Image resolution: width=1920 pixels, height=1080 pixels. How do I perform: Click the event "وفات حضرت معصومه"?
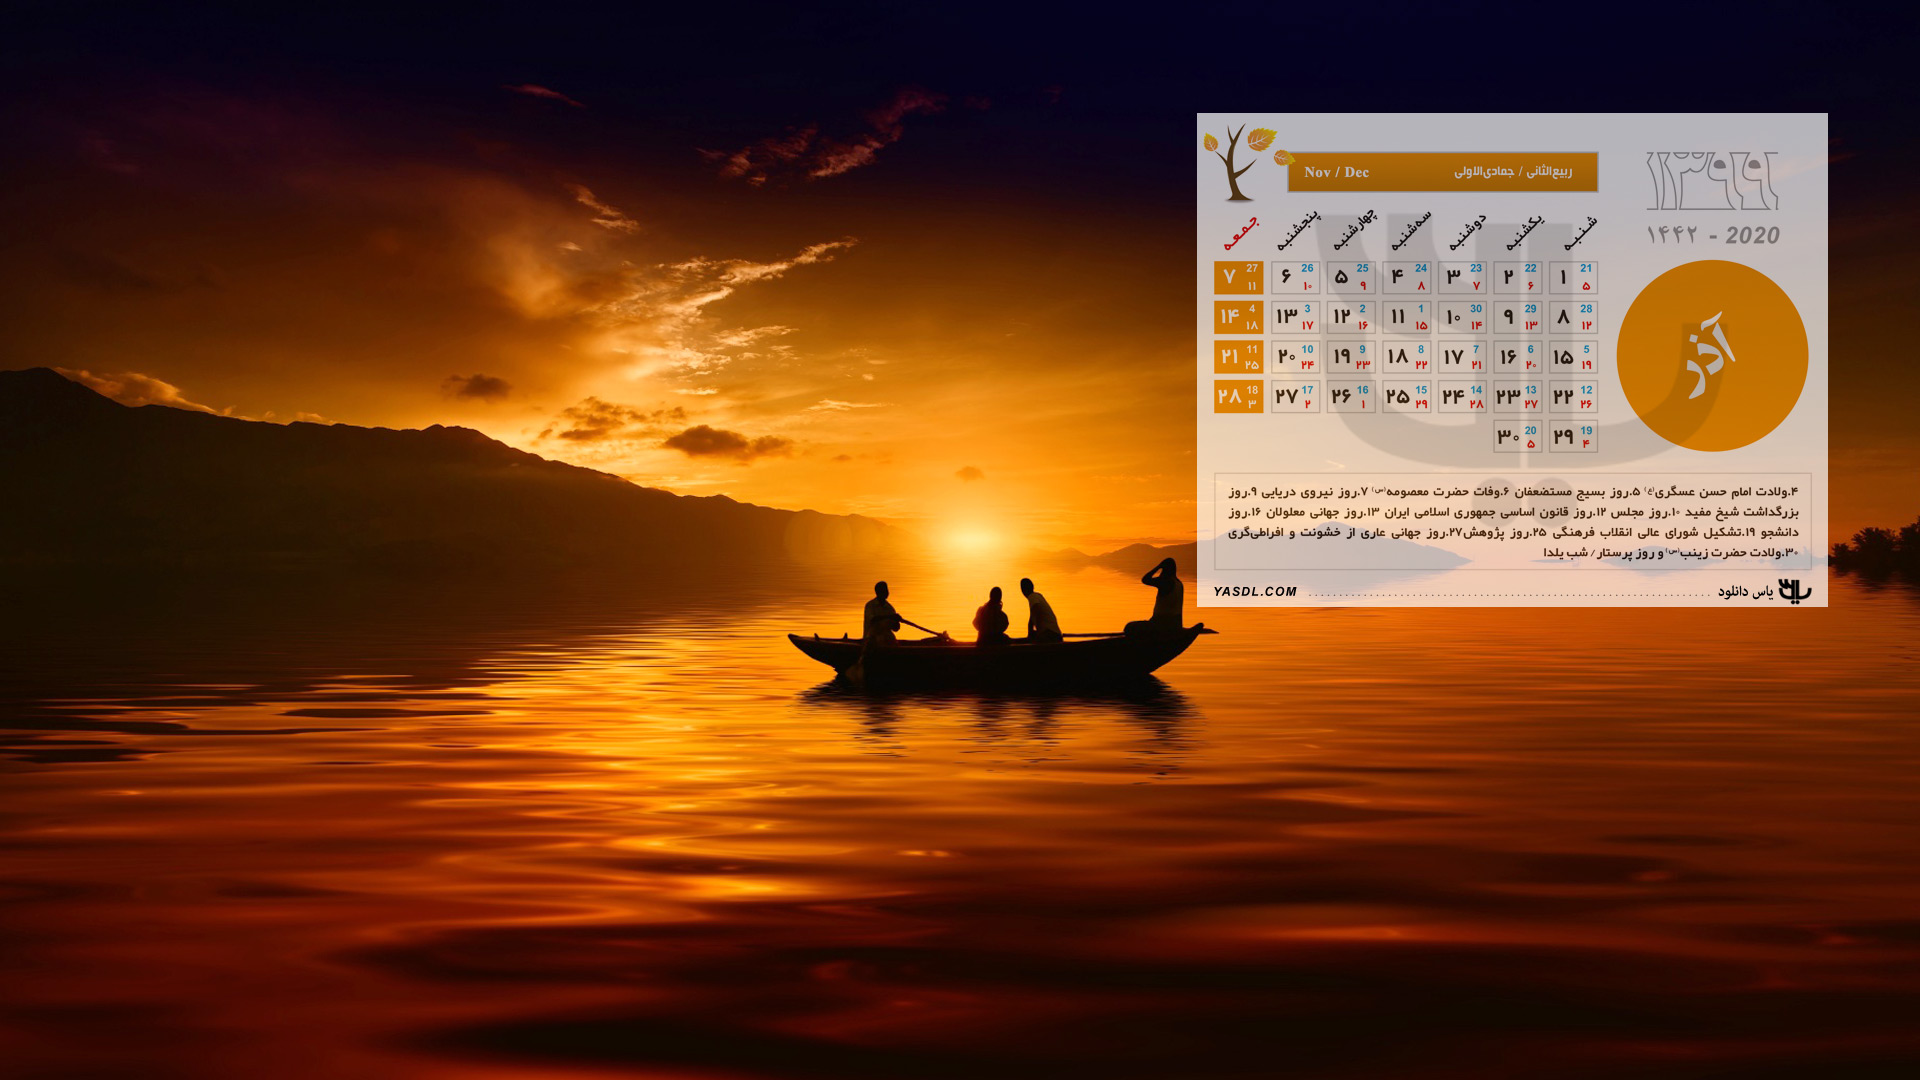point(1442,492)
